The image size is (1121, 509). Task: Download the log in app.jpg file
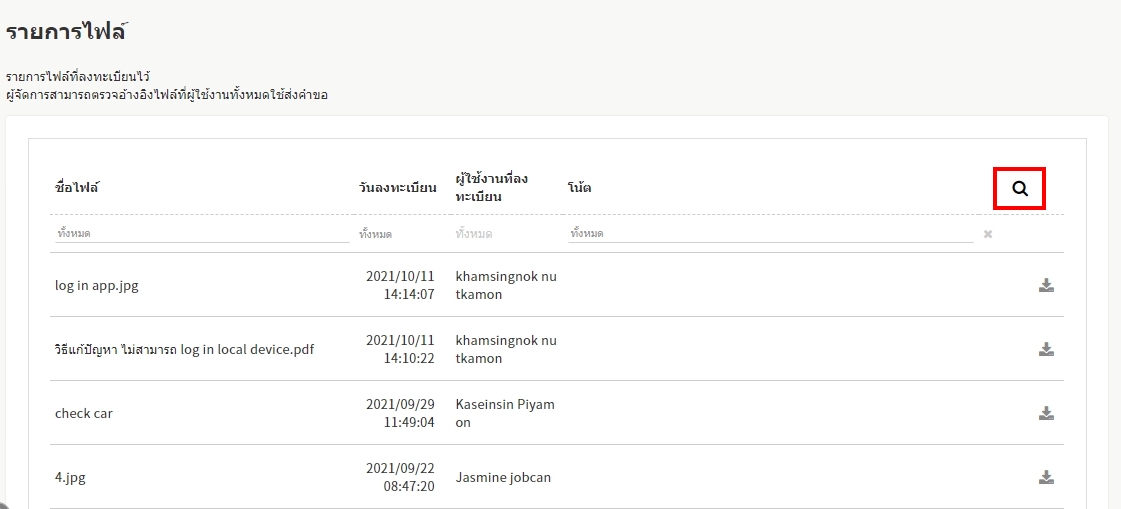pos(1046,285)
